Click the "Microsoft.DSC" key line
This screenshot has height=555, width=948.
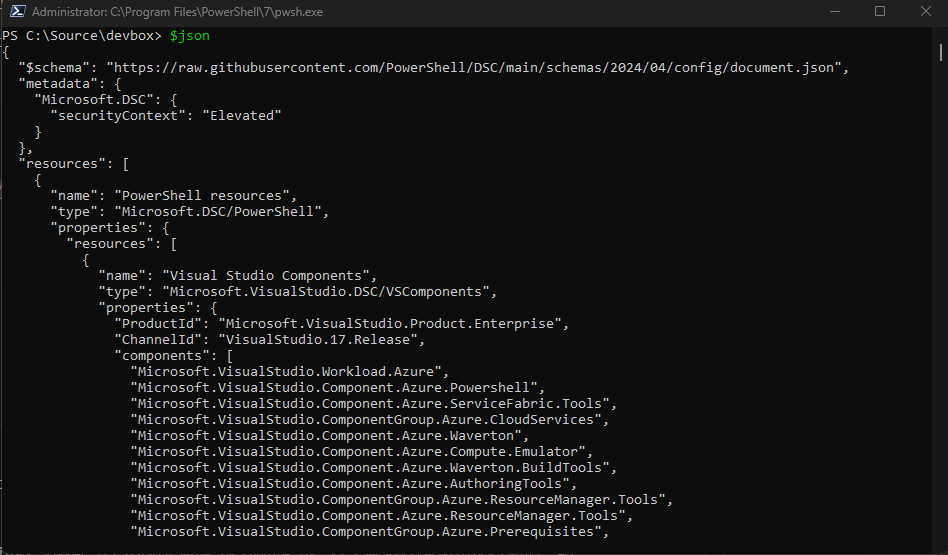click(106, 100)
